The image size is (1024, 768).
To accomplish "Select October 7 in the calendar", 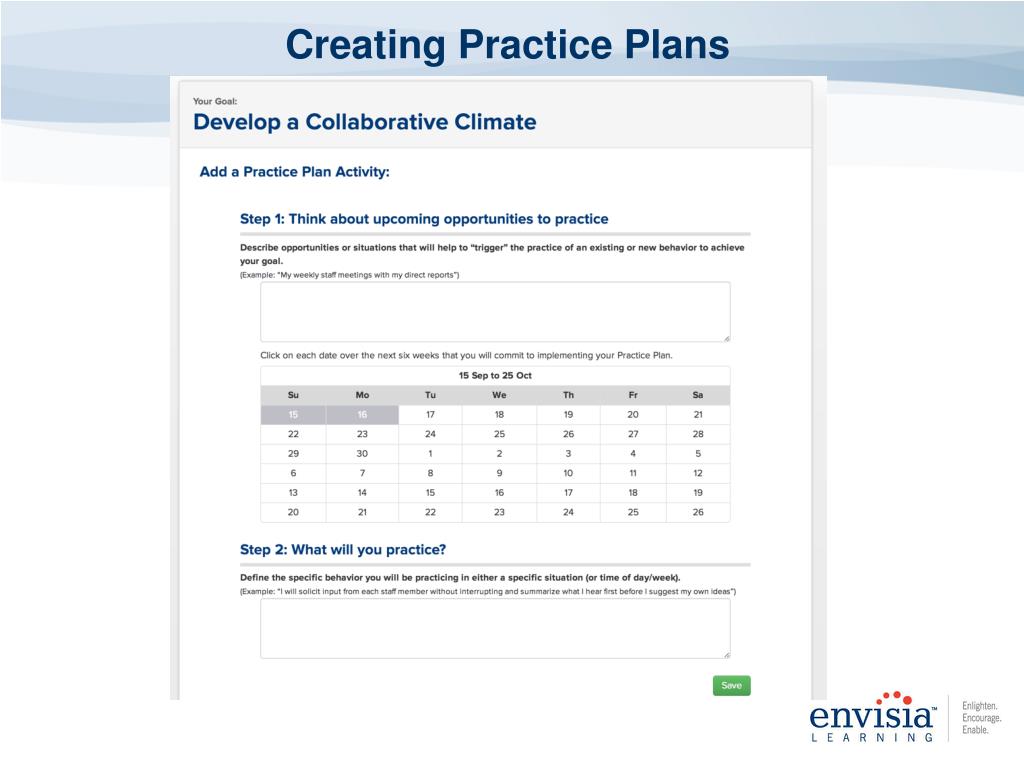I will (x=362, y=473).
